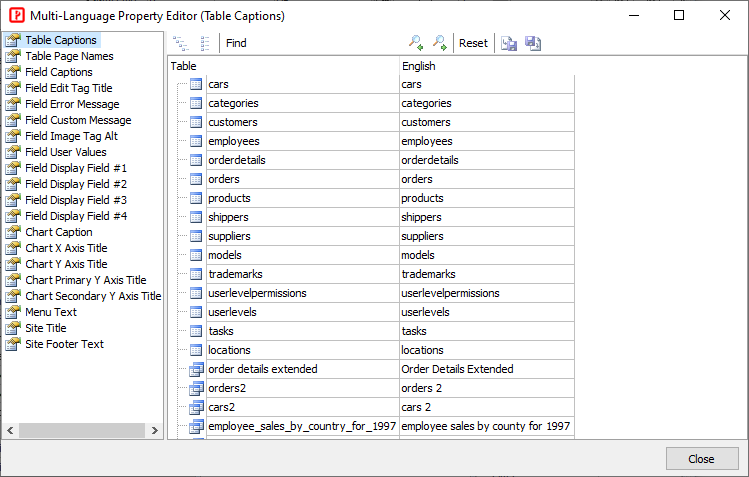Click the last disk icon in toolbar
The image size is (749, 477).
[532, 43]
